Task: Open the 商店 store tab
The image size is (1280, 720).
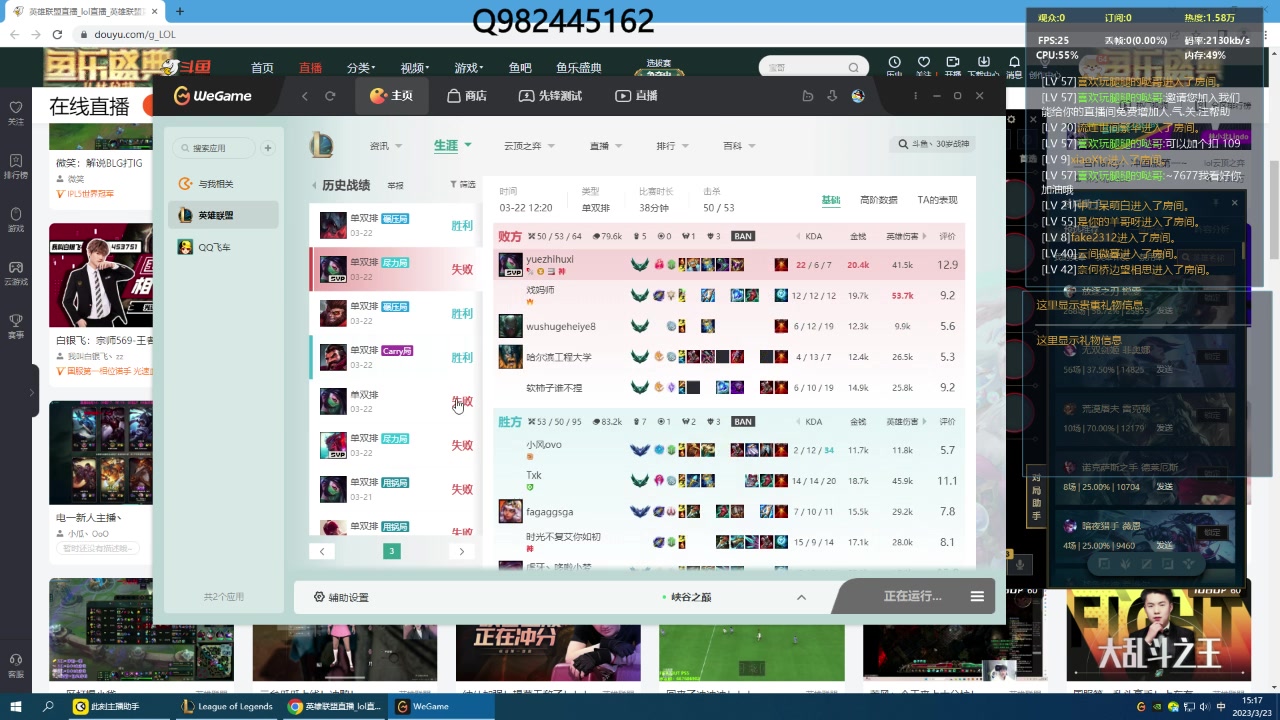Action: coord(467,96)
